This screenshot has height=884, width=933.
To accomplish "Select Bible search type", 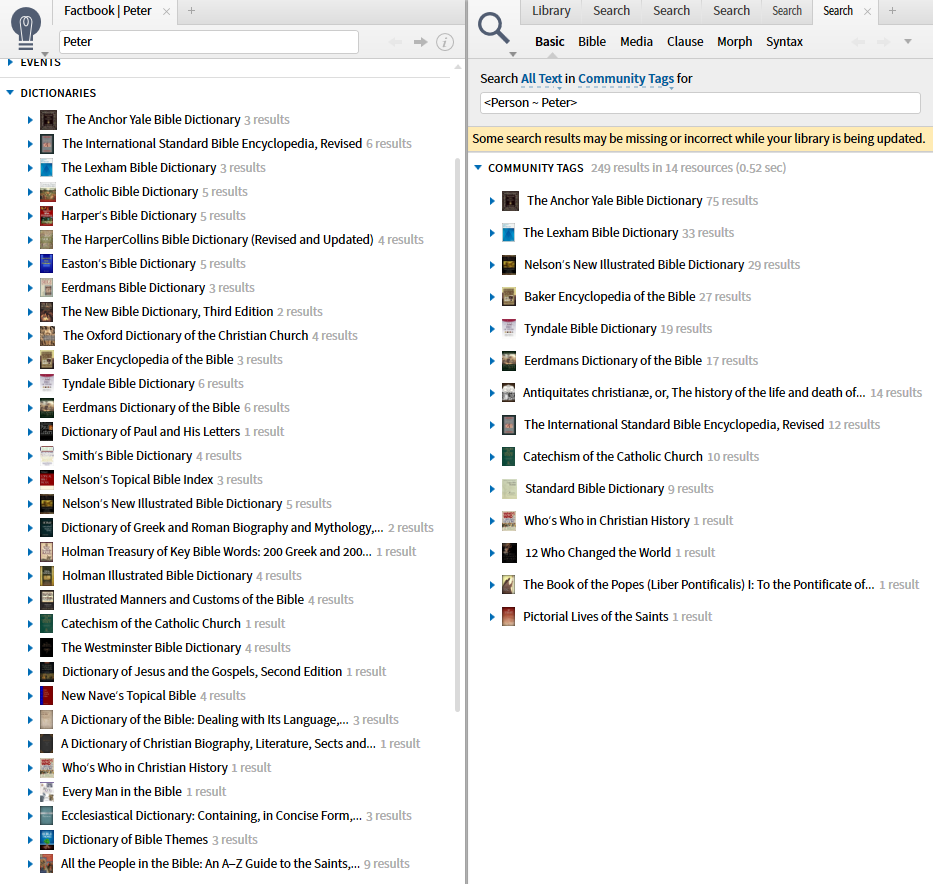I will (x=592, y=42).
